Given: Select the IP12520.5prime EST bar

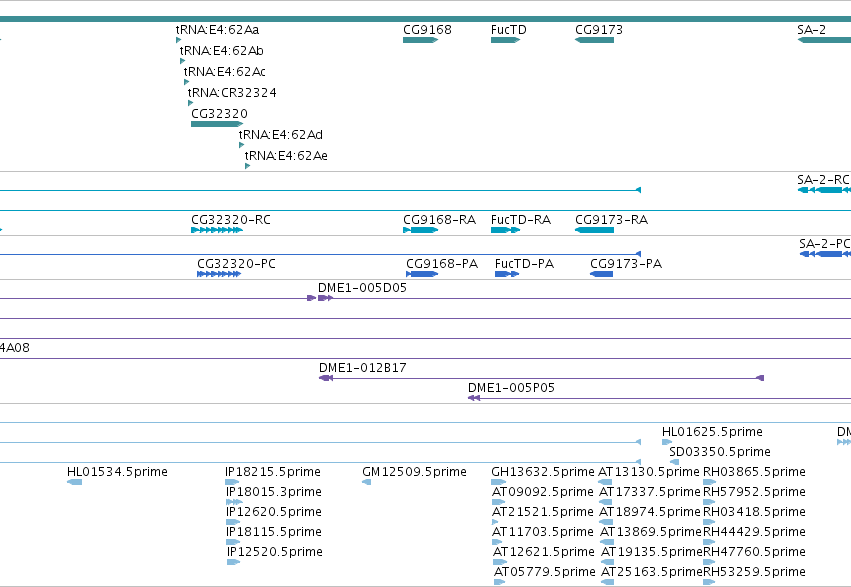Looking at the screenshot, I should pyautogui.click(x=233, y=562).
